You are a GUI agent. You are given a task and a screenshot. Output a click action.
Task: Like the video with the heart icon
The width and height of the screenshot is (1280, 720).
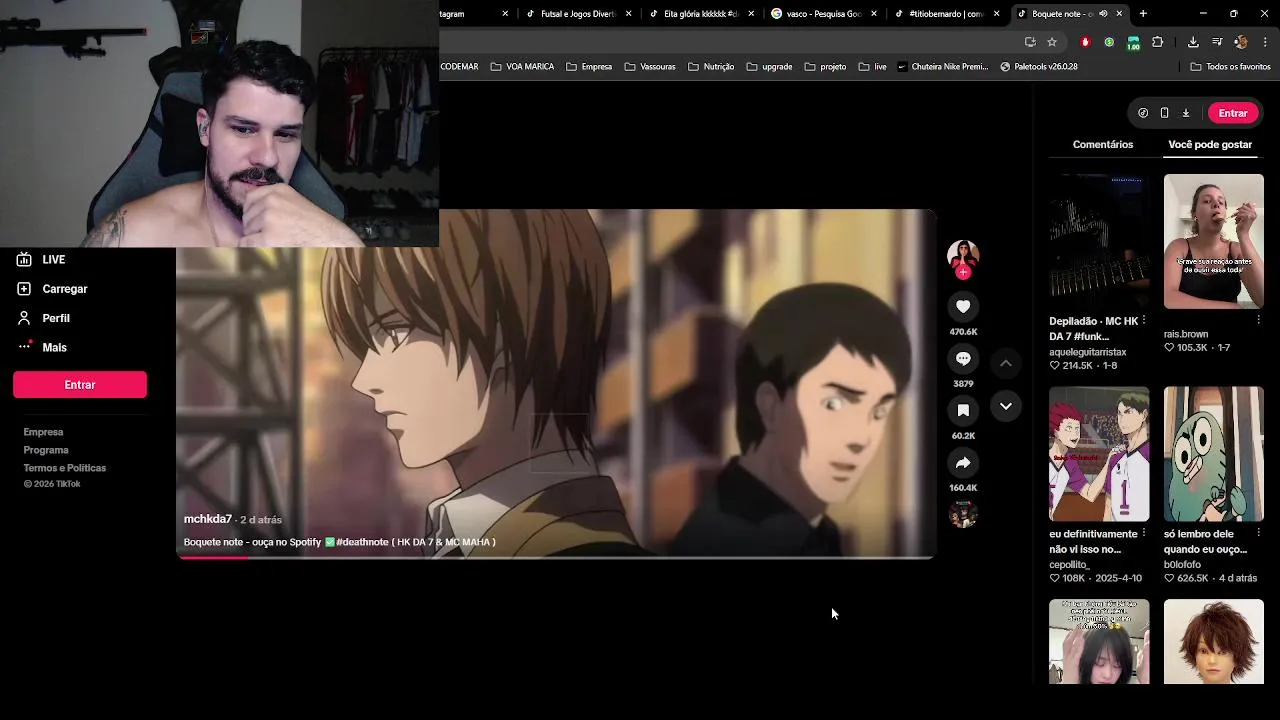coord(963,307)
